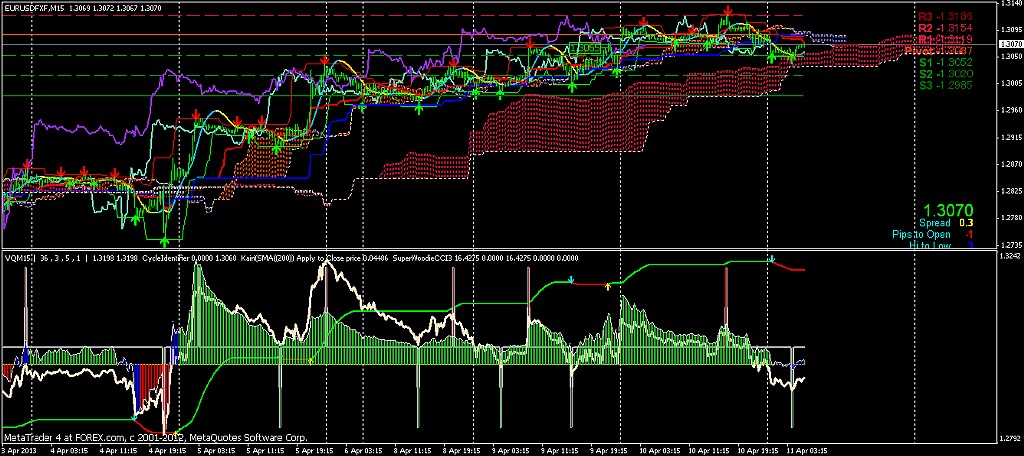1024x456 pixels.
Task: Click the lowest green up arrow on the price chart
Action: [165, 240]
